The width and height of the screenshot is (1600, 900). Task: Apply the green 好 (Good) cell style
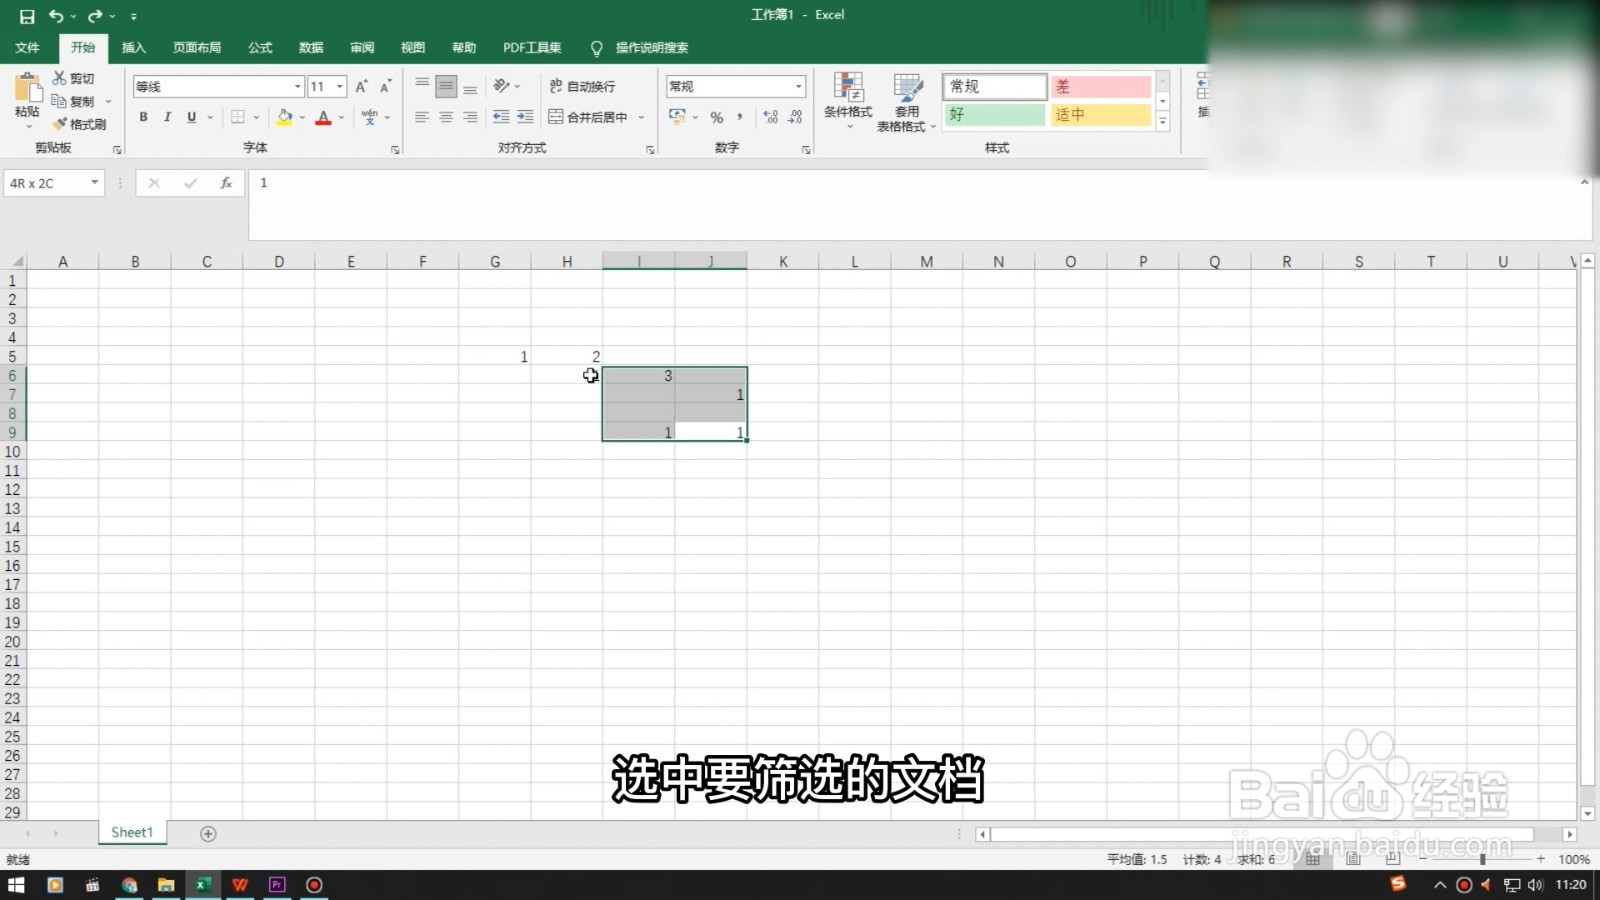click(995, 115)
